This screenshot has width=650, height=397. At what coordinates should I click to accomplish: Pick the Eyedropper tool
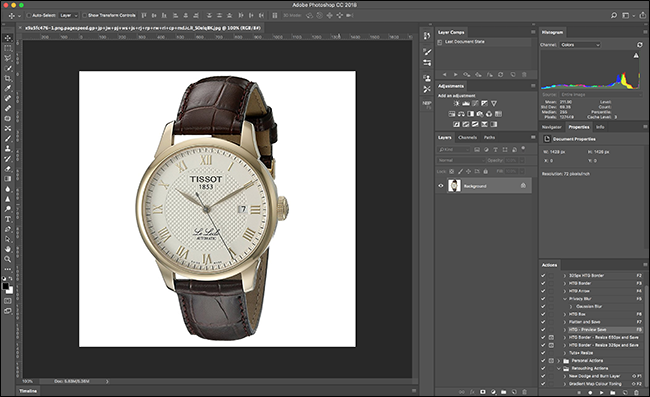[x=8, y=88]
